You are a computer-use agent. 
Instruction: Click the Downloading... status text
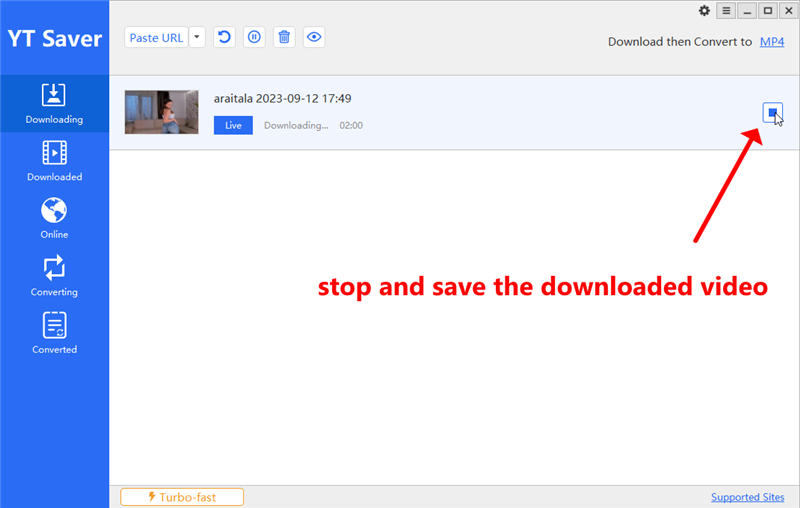click(296, 125)
